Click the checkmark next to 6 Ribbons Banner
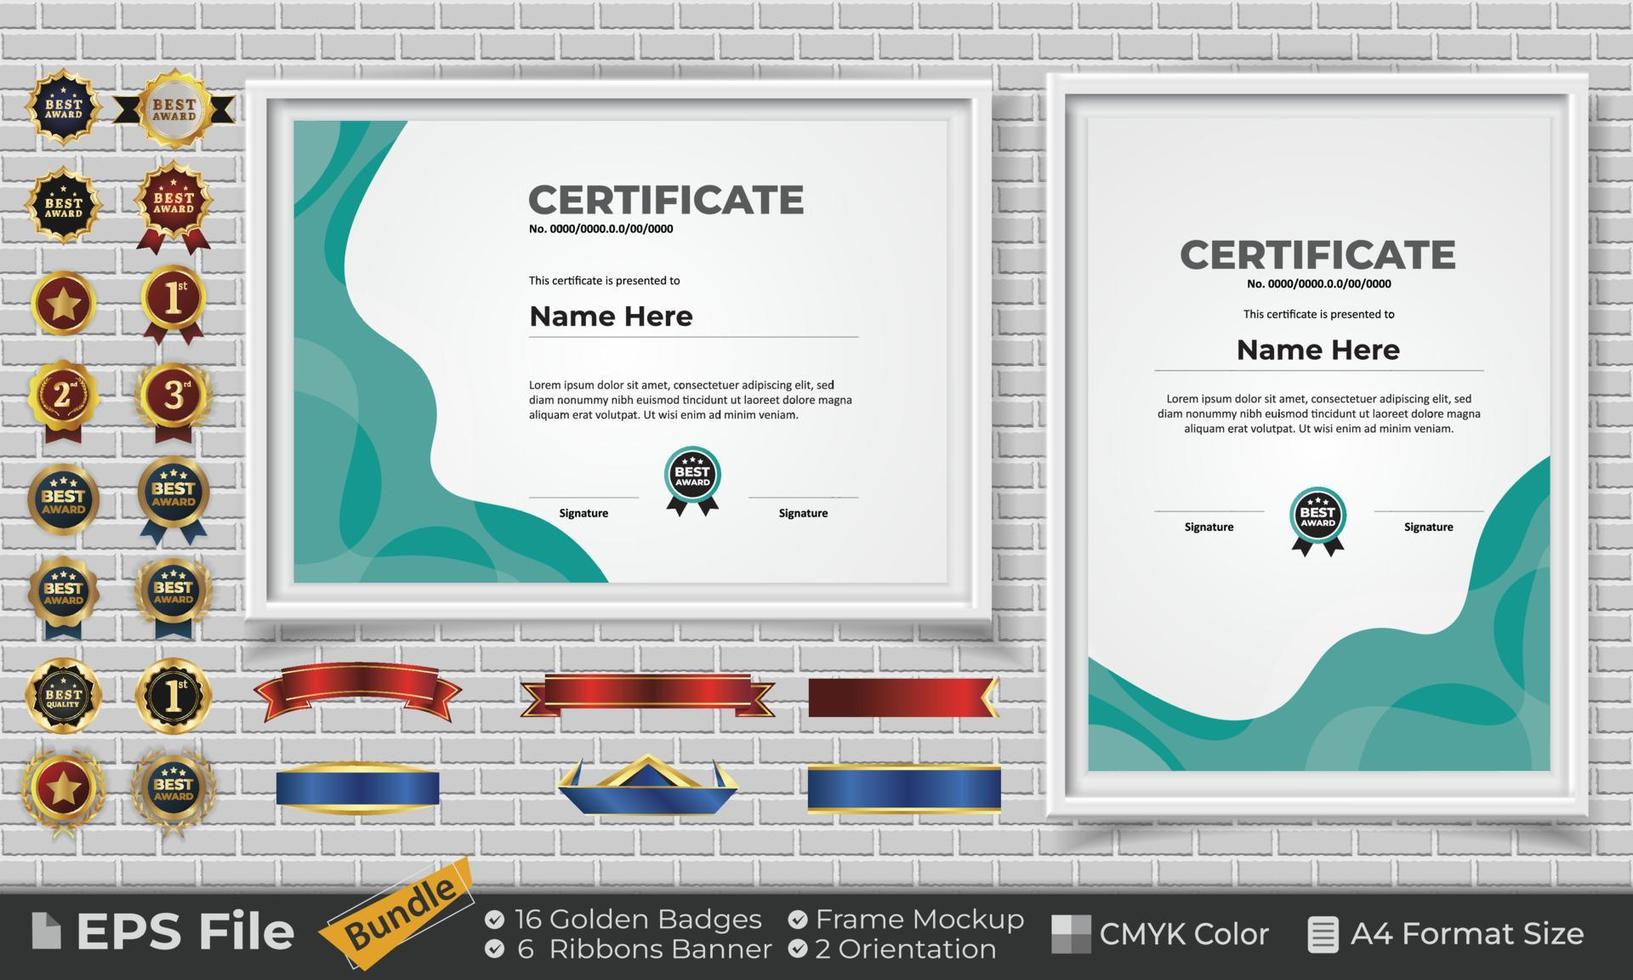 pos(494,948)
